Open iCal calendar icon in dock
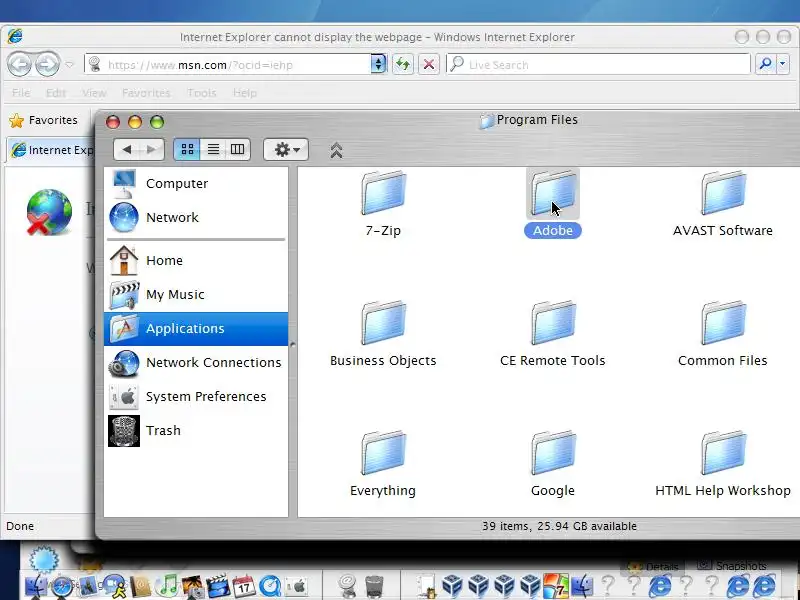This screenshot has height=600, width=800. click(x=243, y=586)
